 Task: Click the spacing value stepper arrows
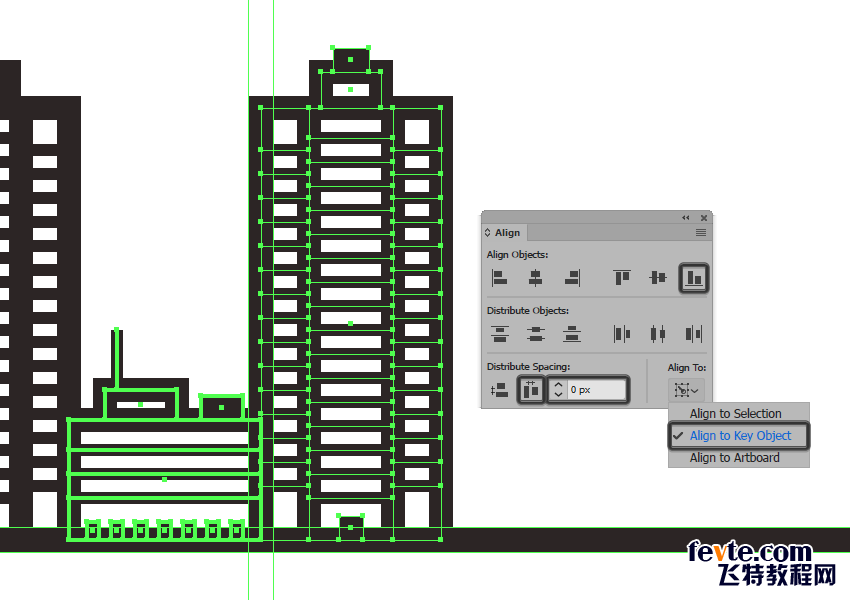pos(558,390)
